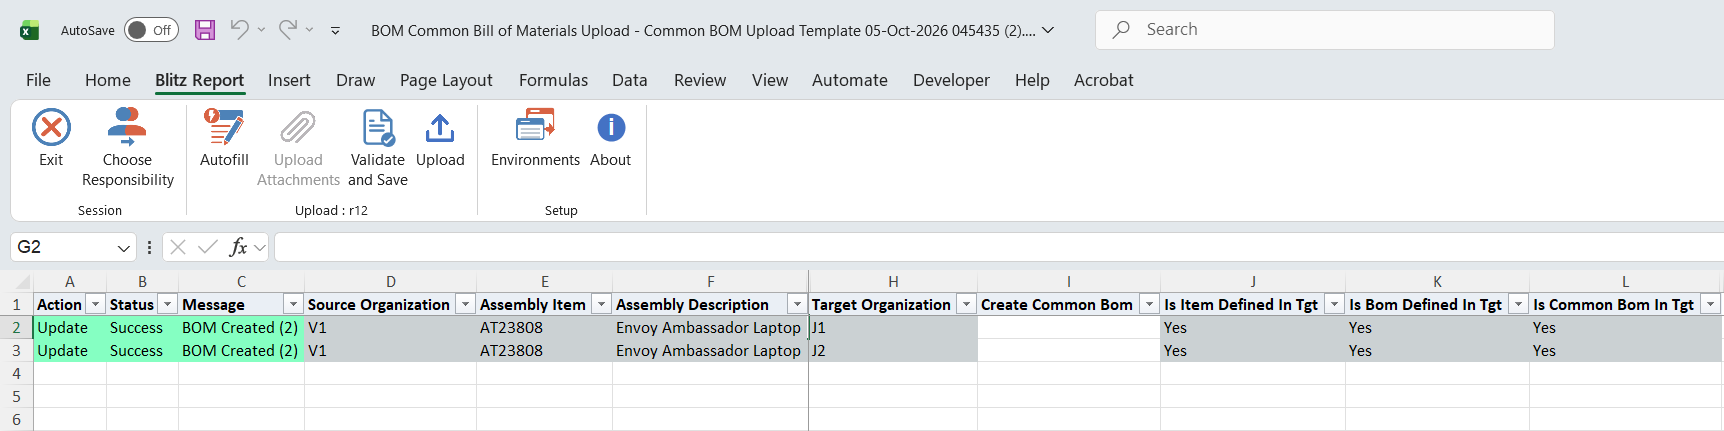Open Customize Quick Access Toolbar menu
This screenshot has width=1724, height=431.
pos(335,31)
